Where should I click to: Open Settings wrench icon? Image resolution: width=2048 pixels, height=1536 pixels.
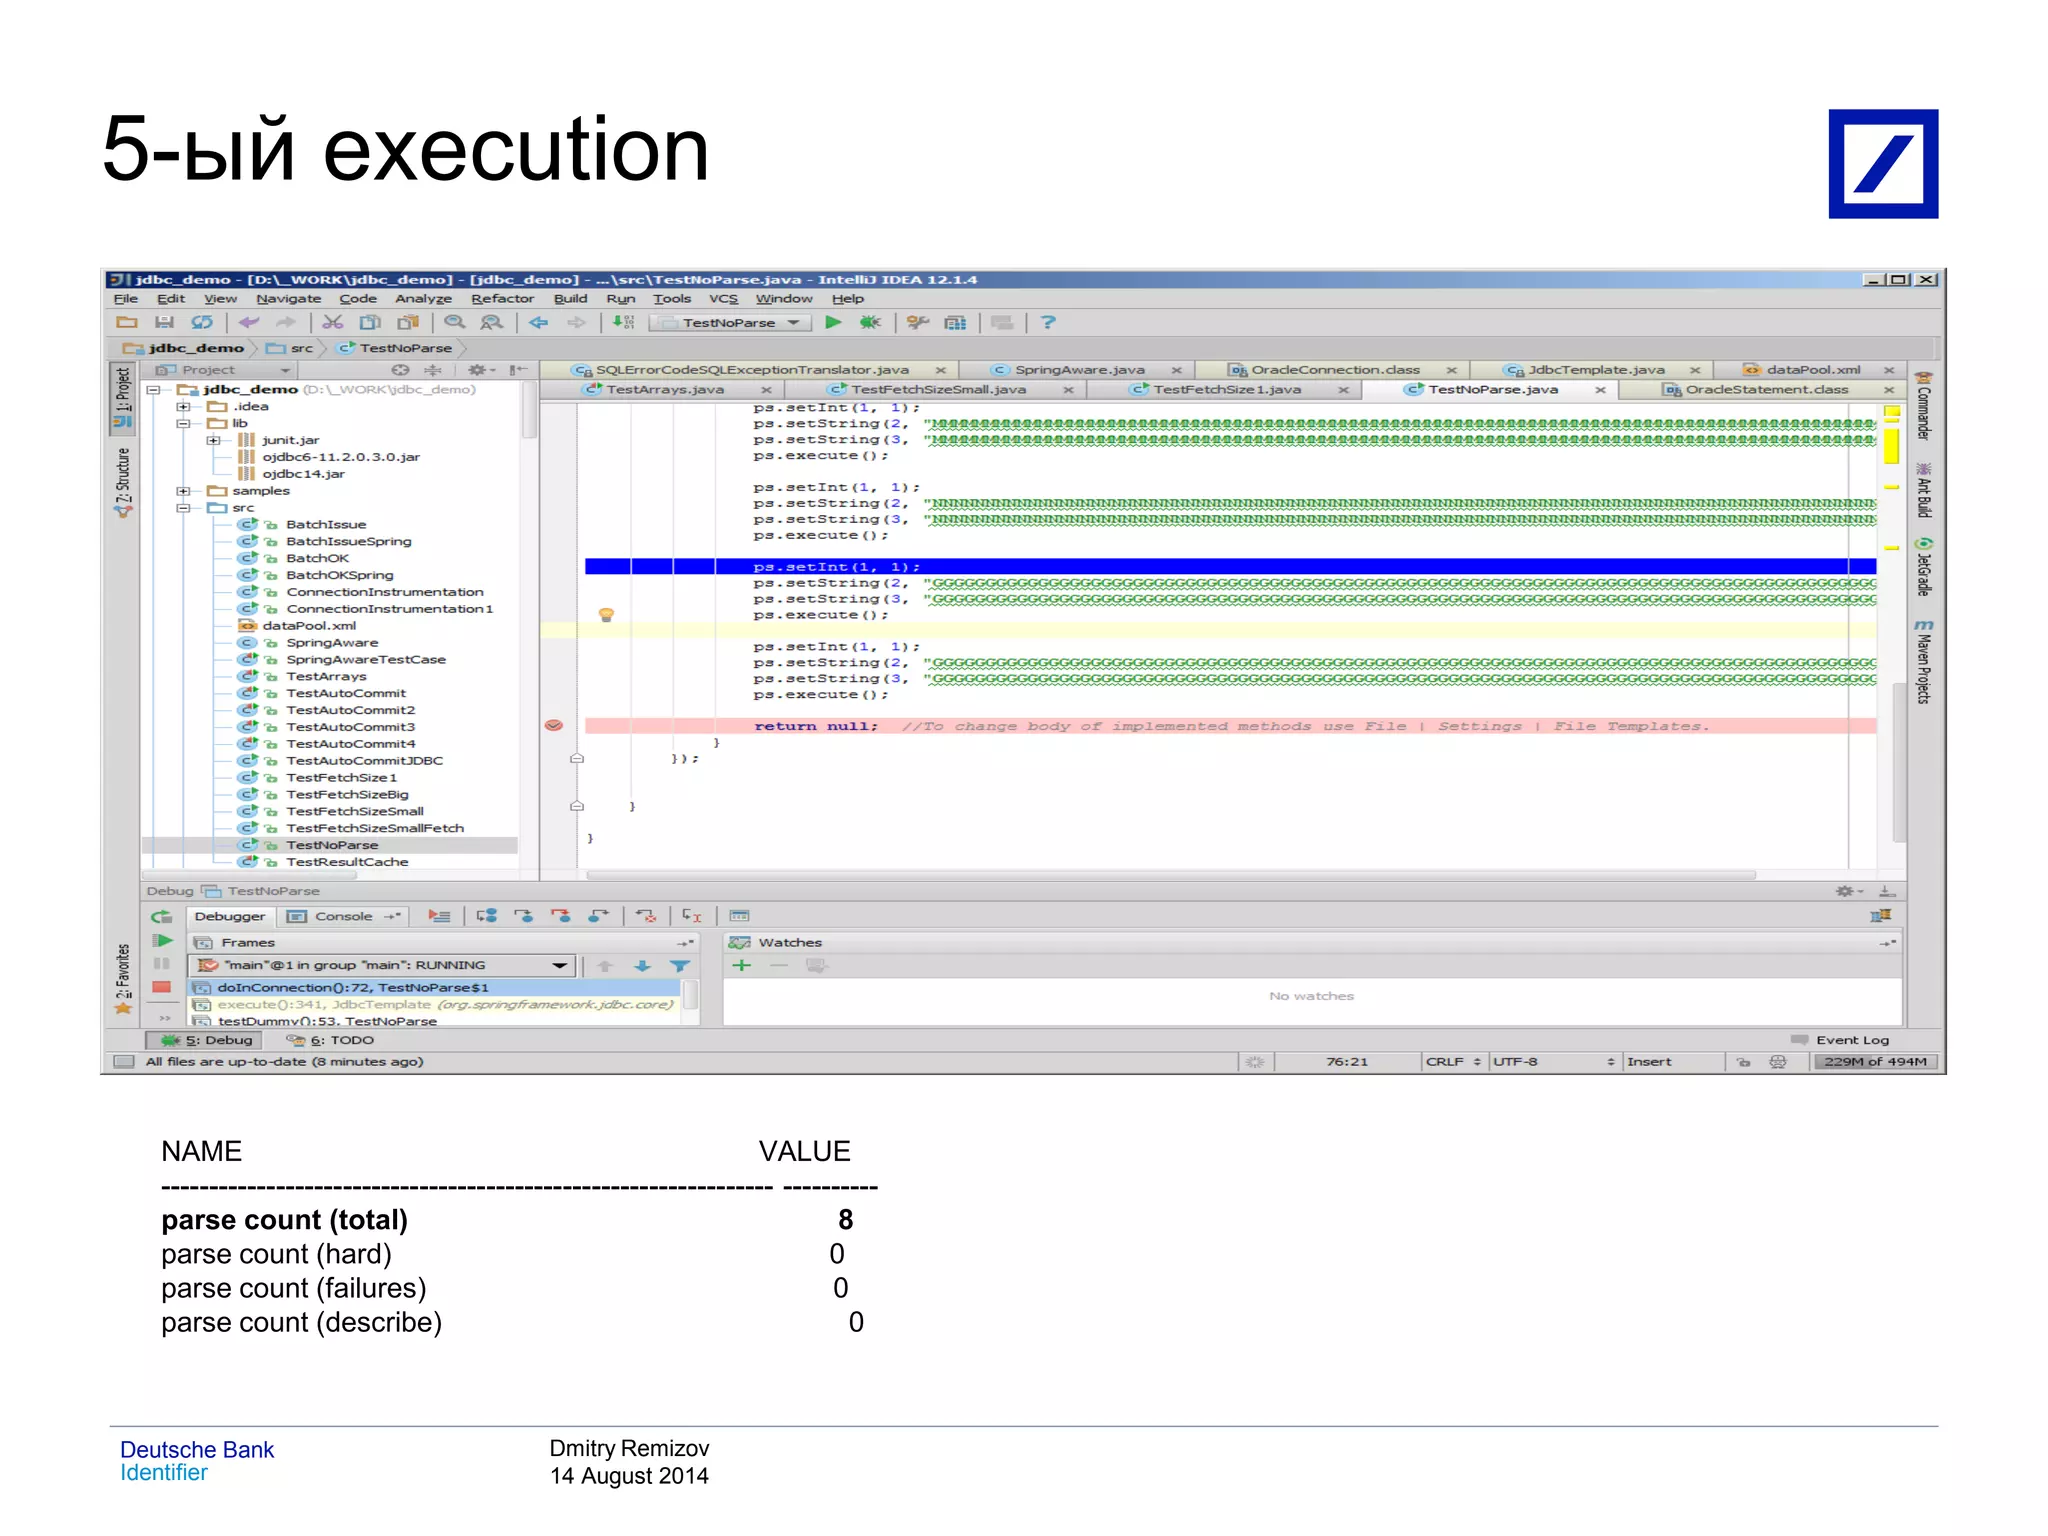[917, 322]
